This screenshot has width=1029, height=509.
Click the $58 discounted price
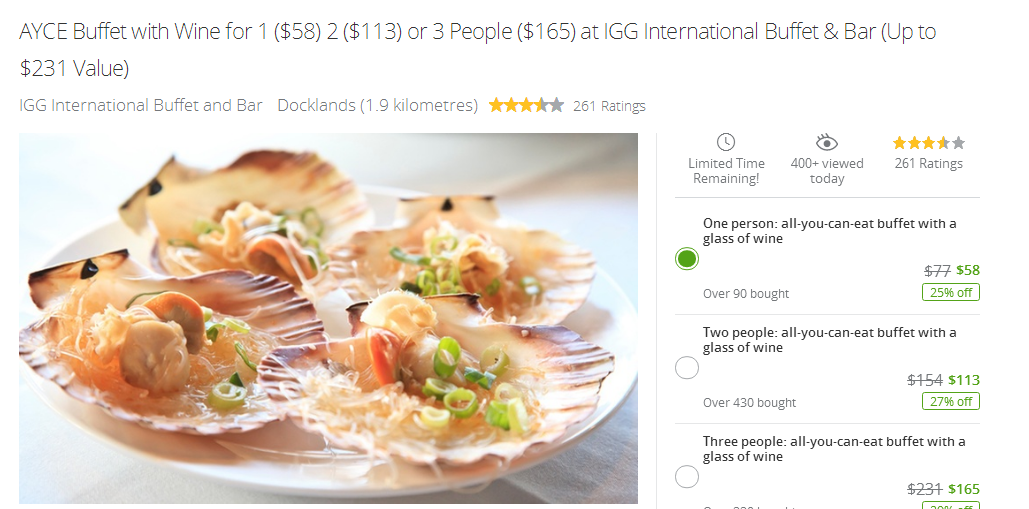pos(968,270)
